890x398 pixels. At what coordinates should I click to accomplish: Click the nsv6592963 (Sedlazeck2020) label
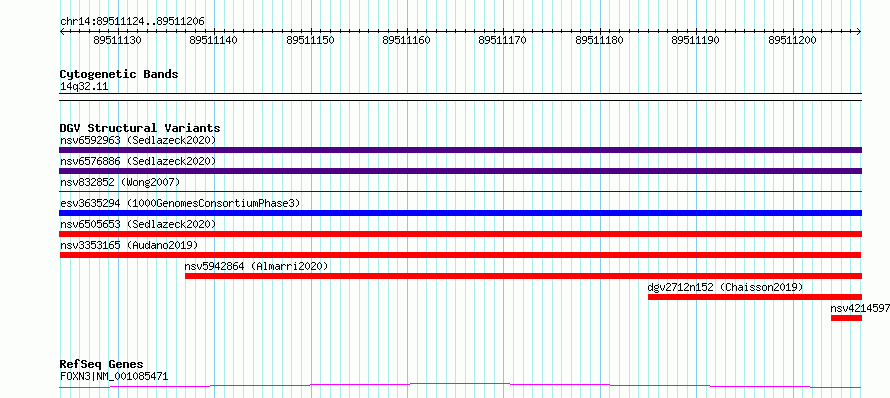[x=138, y=140]
